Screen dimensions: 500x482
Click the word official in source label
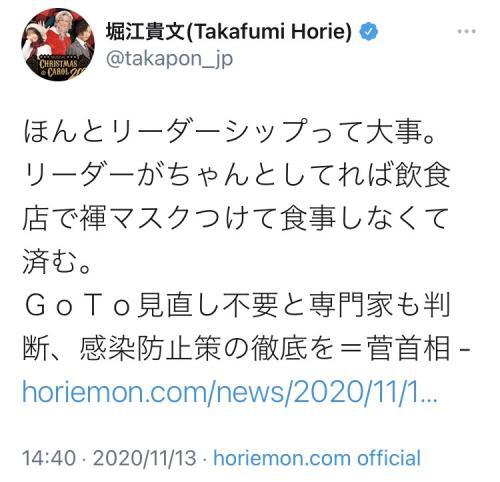pos(389,458)
